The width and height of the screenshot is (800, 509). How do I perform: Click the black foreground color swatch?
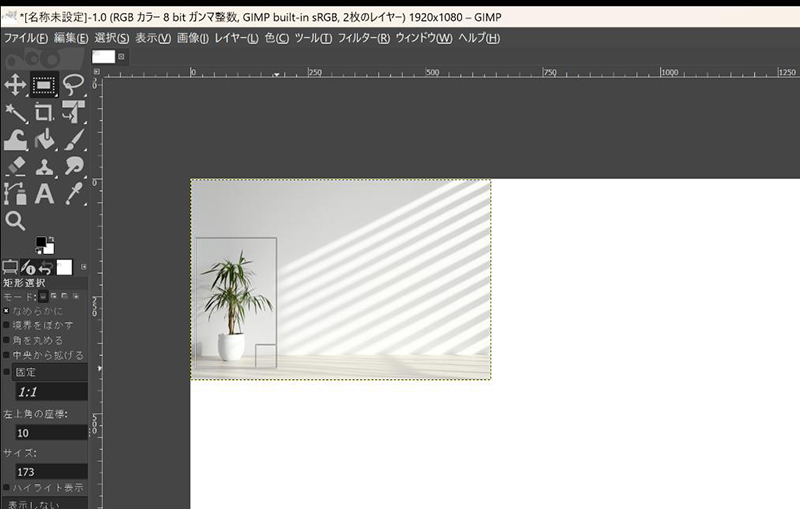tap(40, 241)
